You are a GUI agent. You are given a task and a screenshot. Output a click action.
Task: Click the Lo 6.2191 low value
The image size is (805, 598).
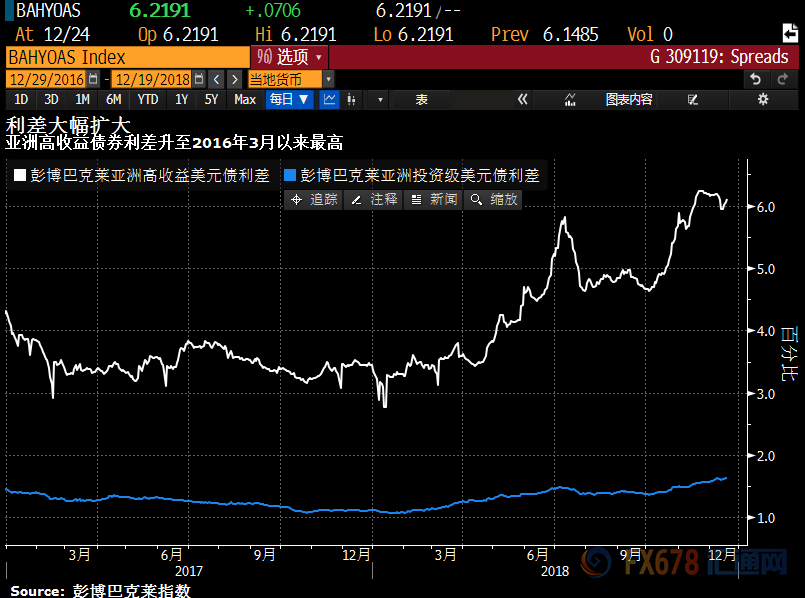414,34
